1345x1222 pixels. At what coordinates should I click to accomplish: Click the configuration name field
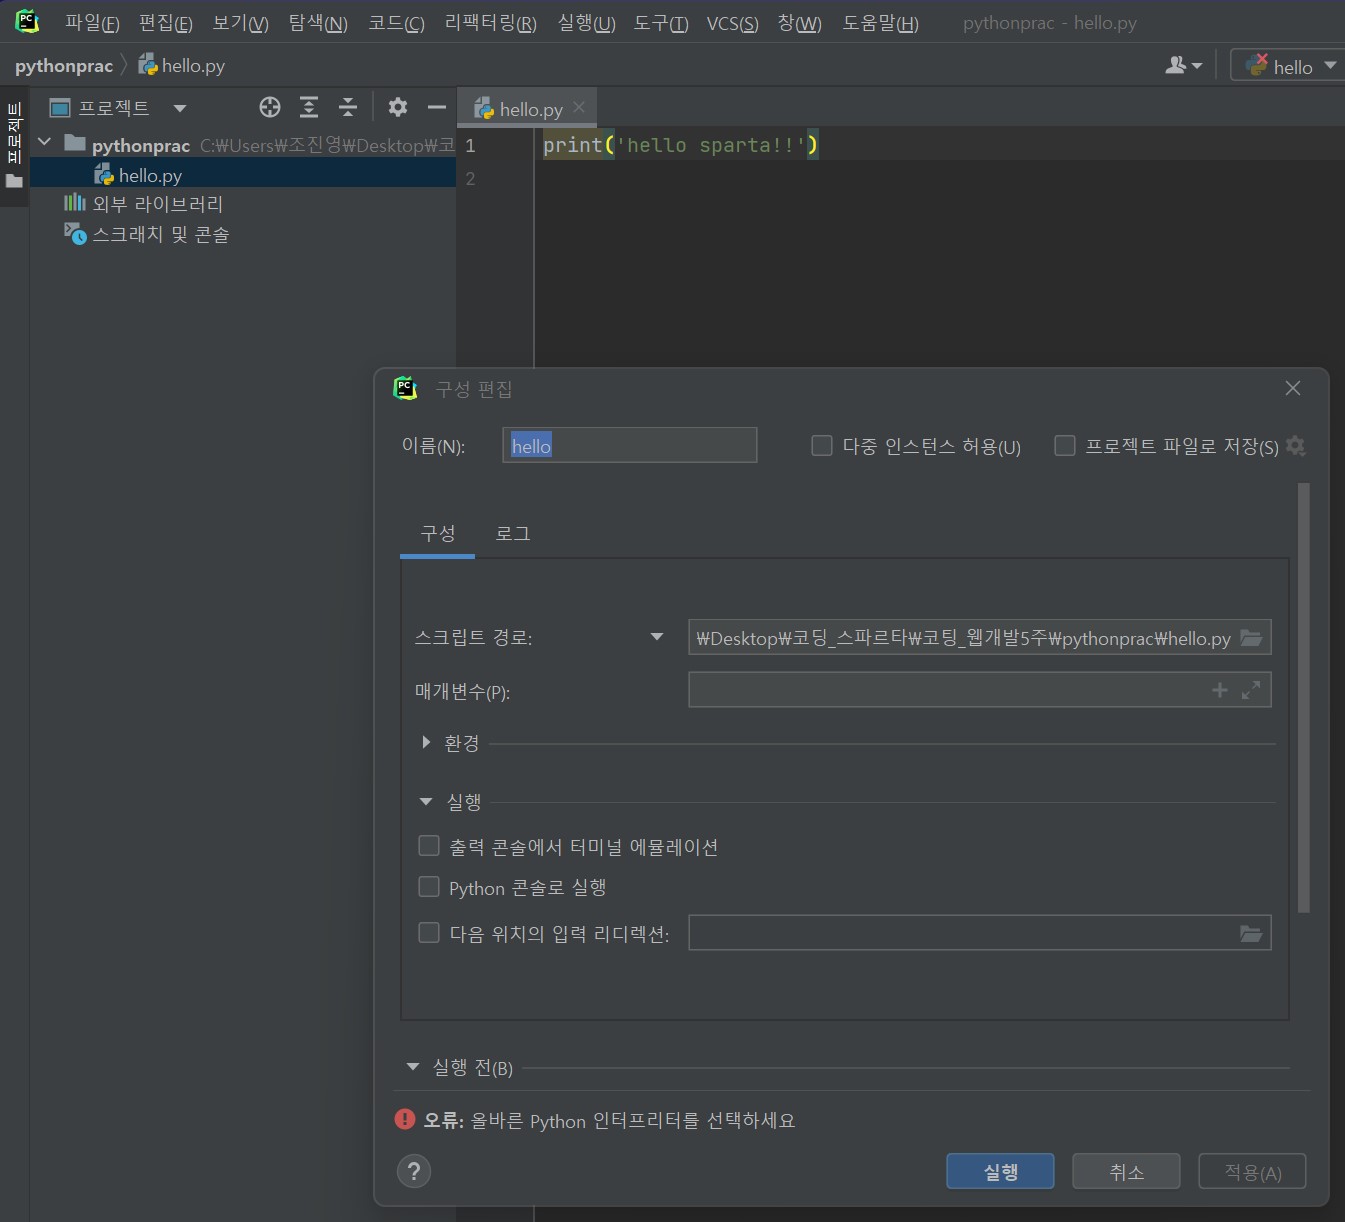pos(629,445)
